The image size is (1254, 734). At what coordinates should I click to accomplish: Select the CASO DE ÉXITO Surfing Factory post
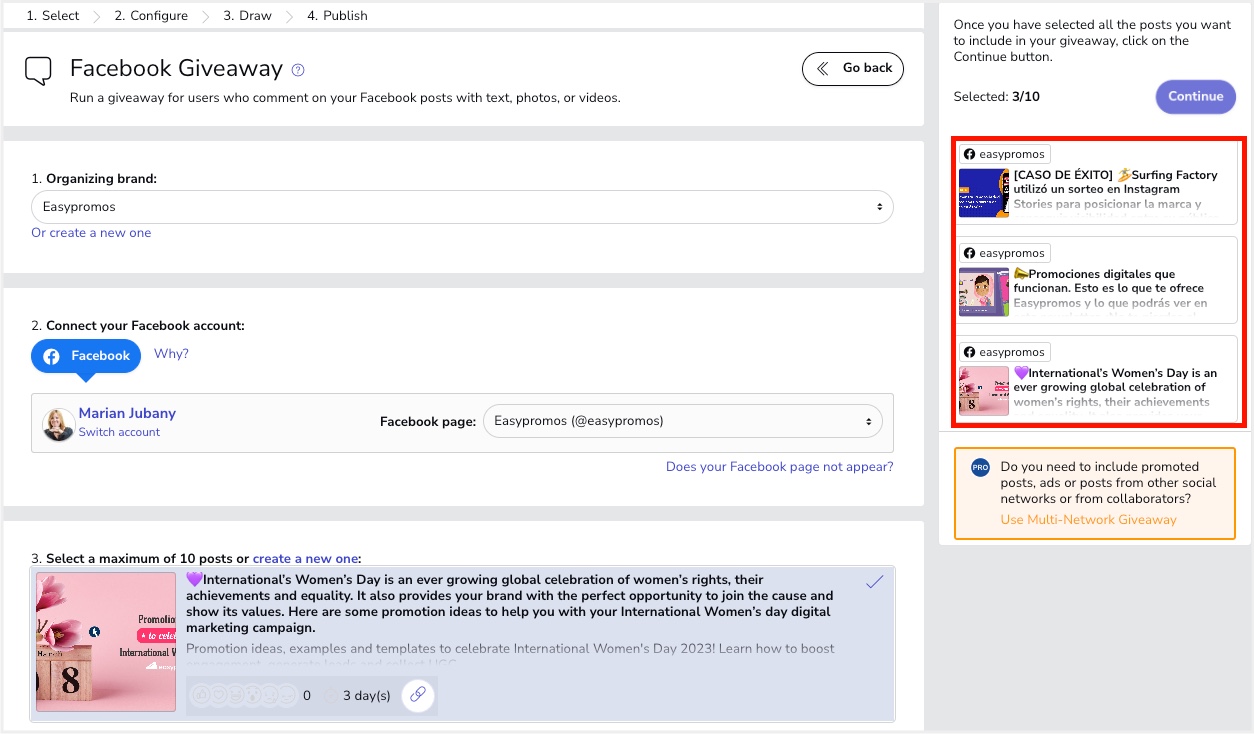point(1097,183)
